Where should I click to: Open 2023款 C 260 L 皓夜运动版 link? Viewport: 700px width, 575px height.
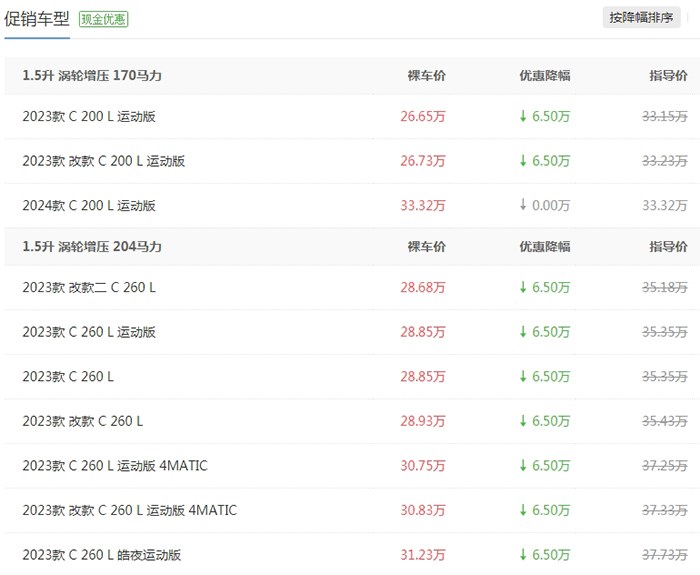tap(102, 555)
